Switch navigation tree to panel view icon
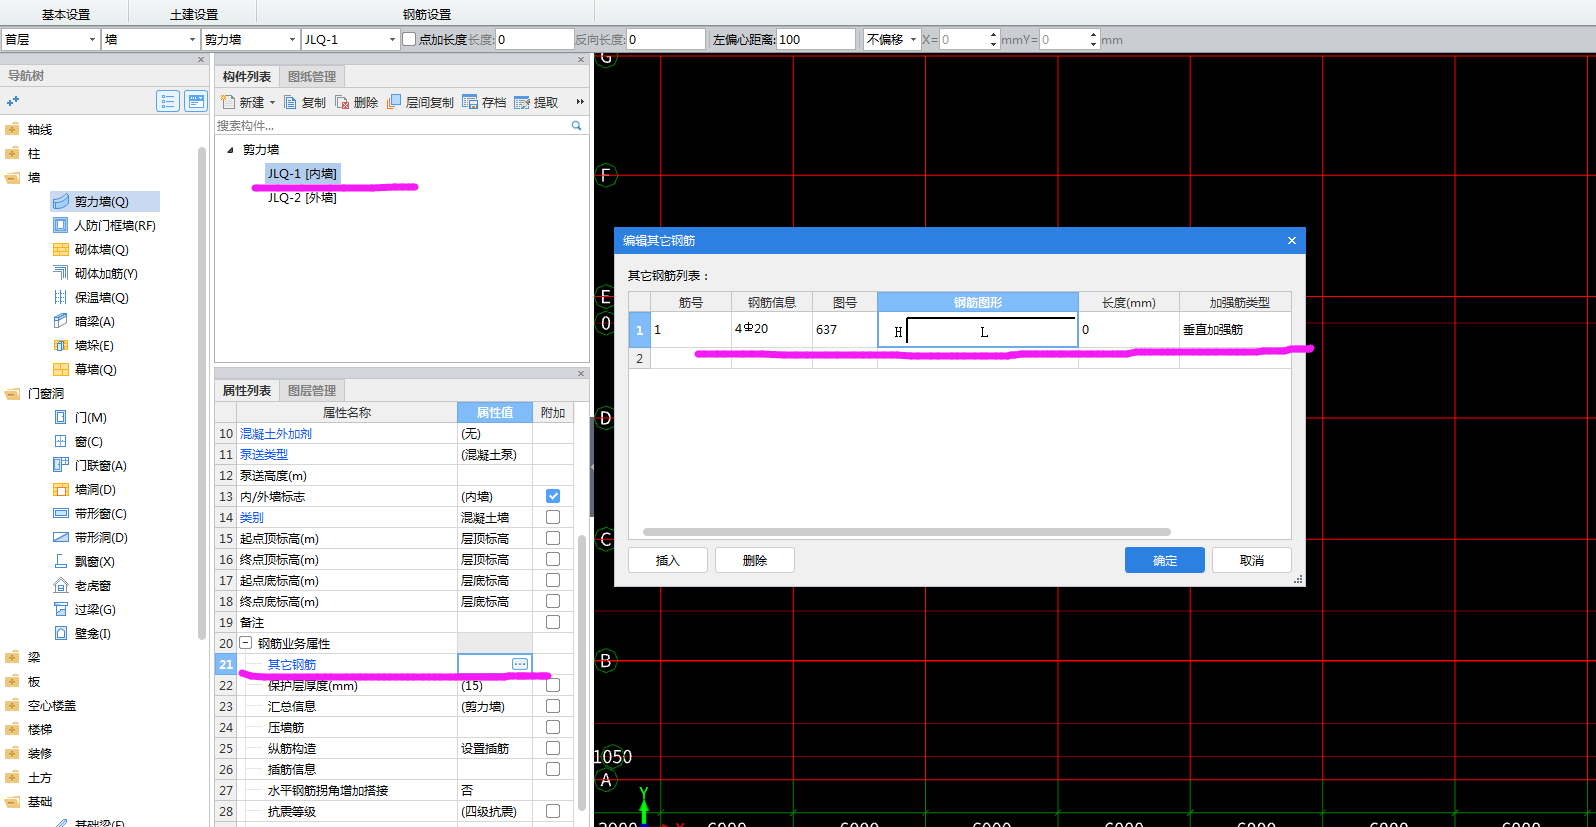This screenshot has width=1596, height=827. point(196,101)
